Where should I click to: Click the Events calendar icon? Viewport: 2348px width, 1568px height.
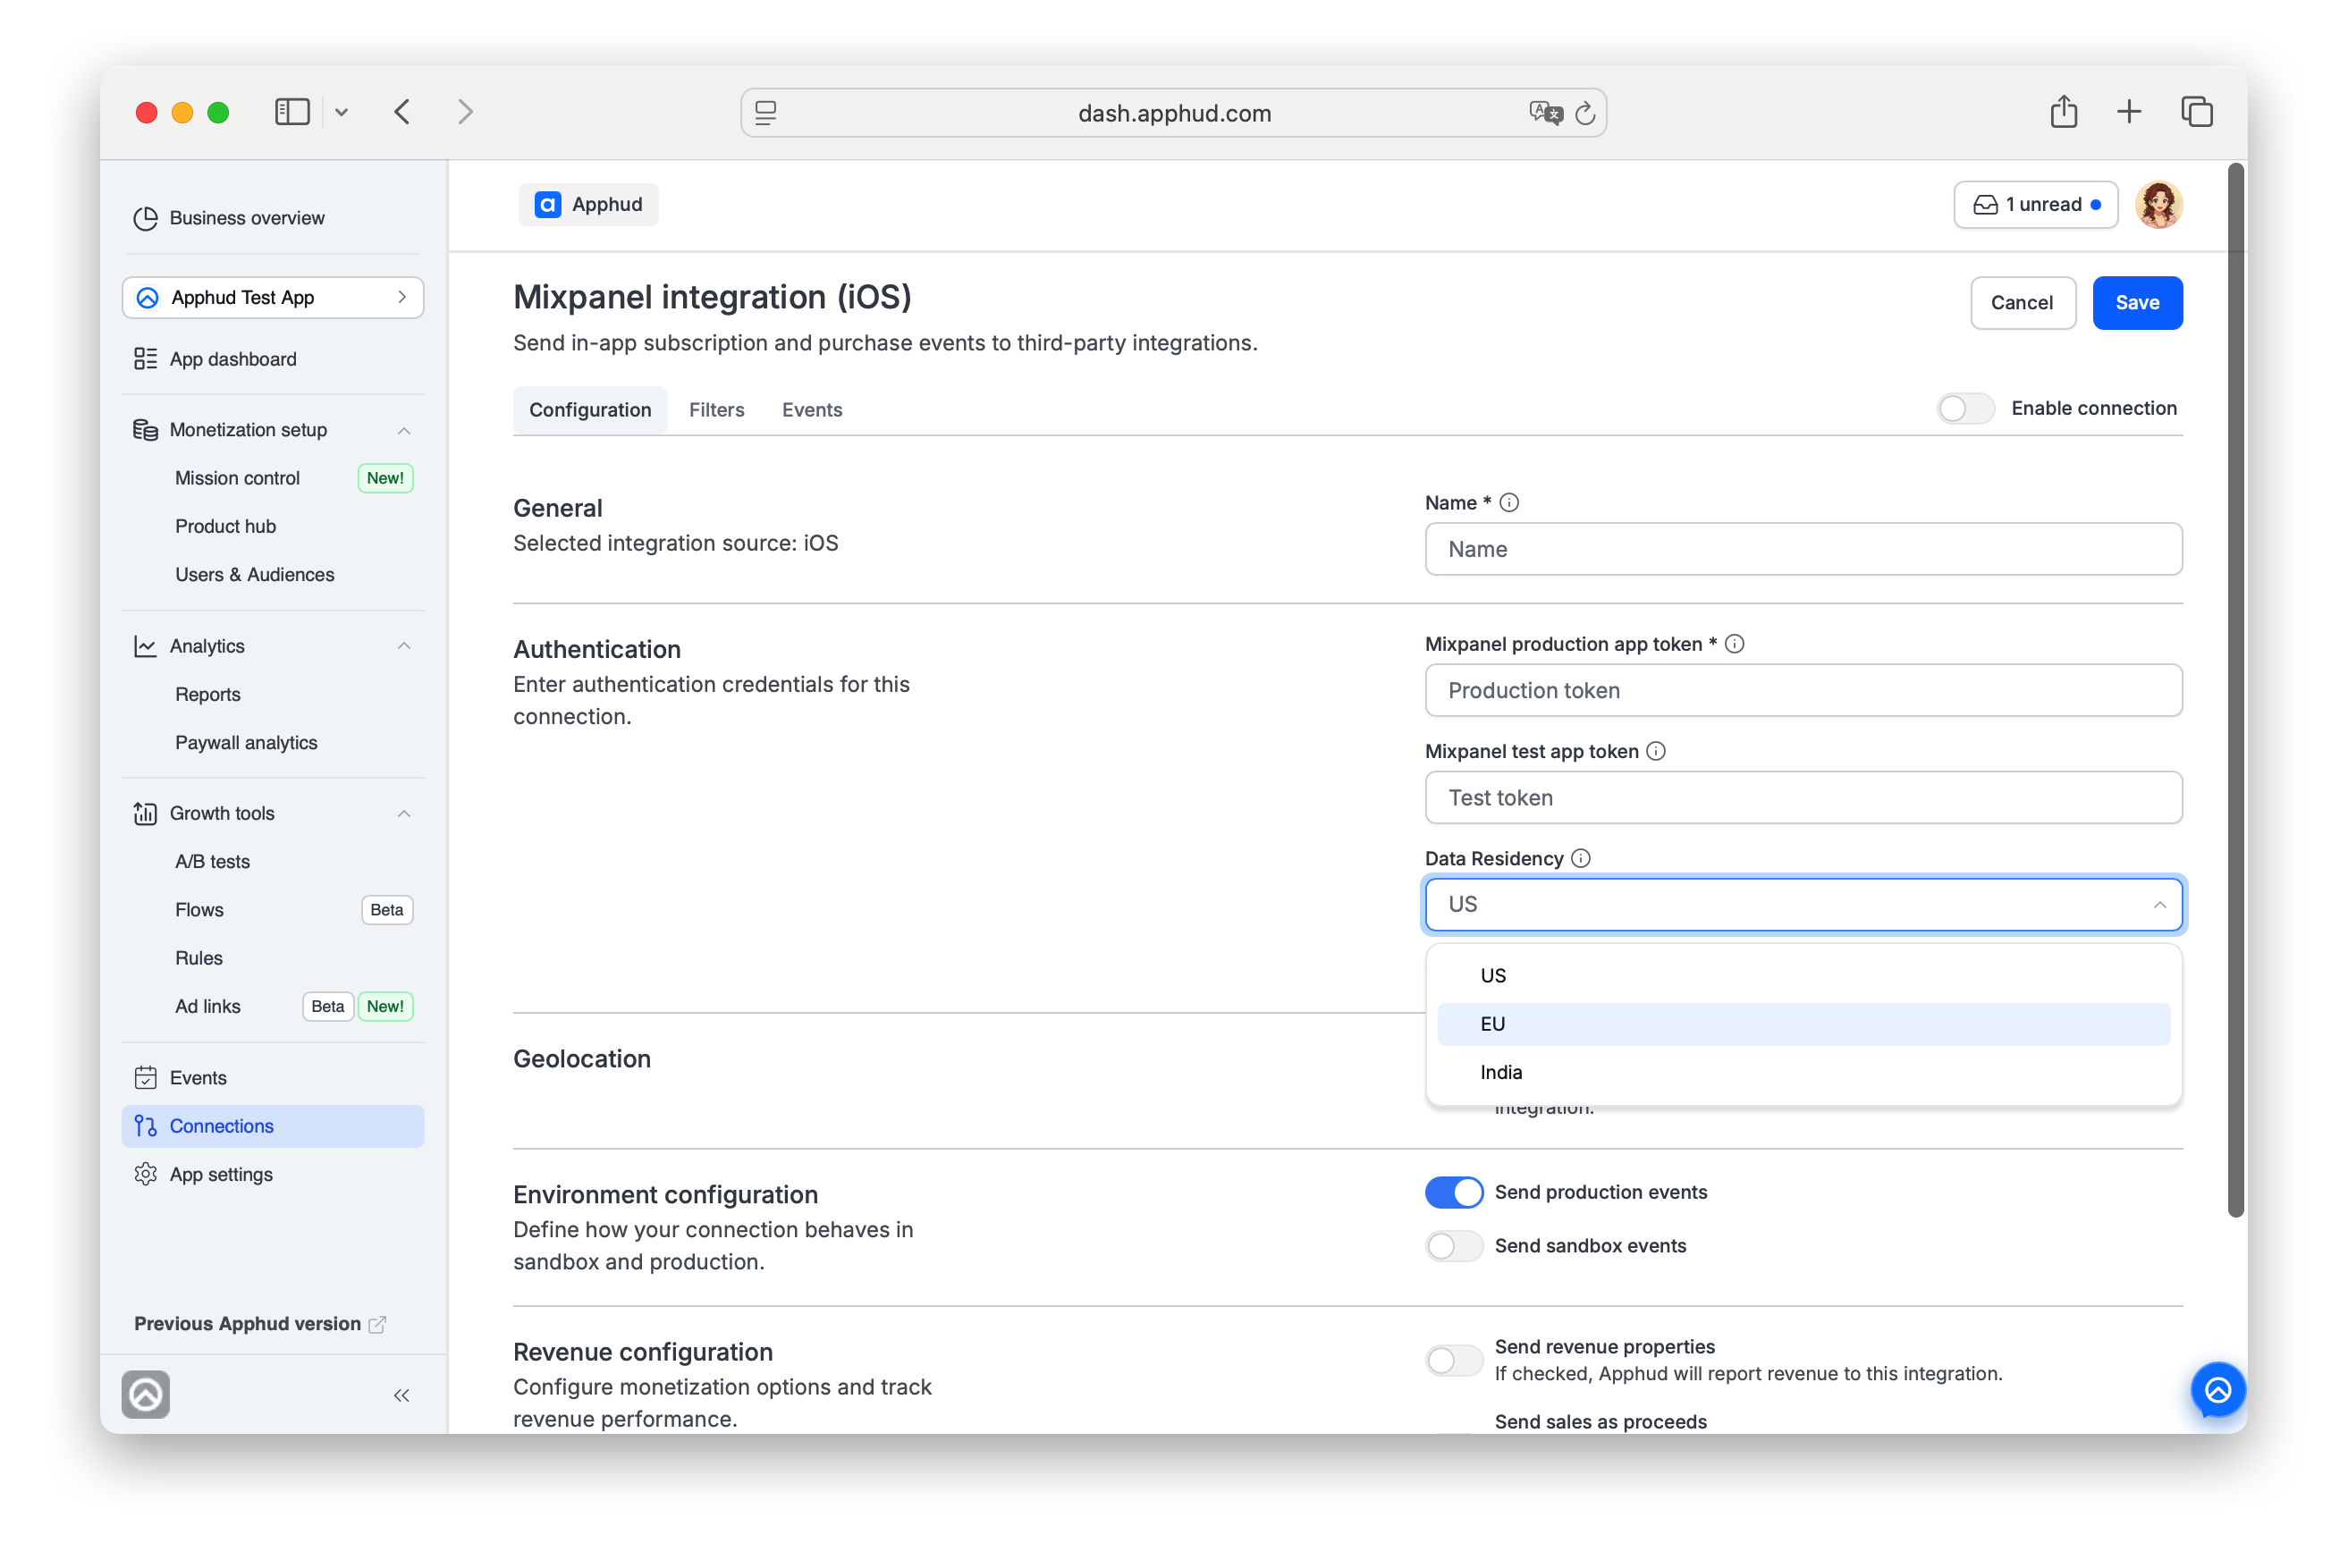pos(145,1078)
